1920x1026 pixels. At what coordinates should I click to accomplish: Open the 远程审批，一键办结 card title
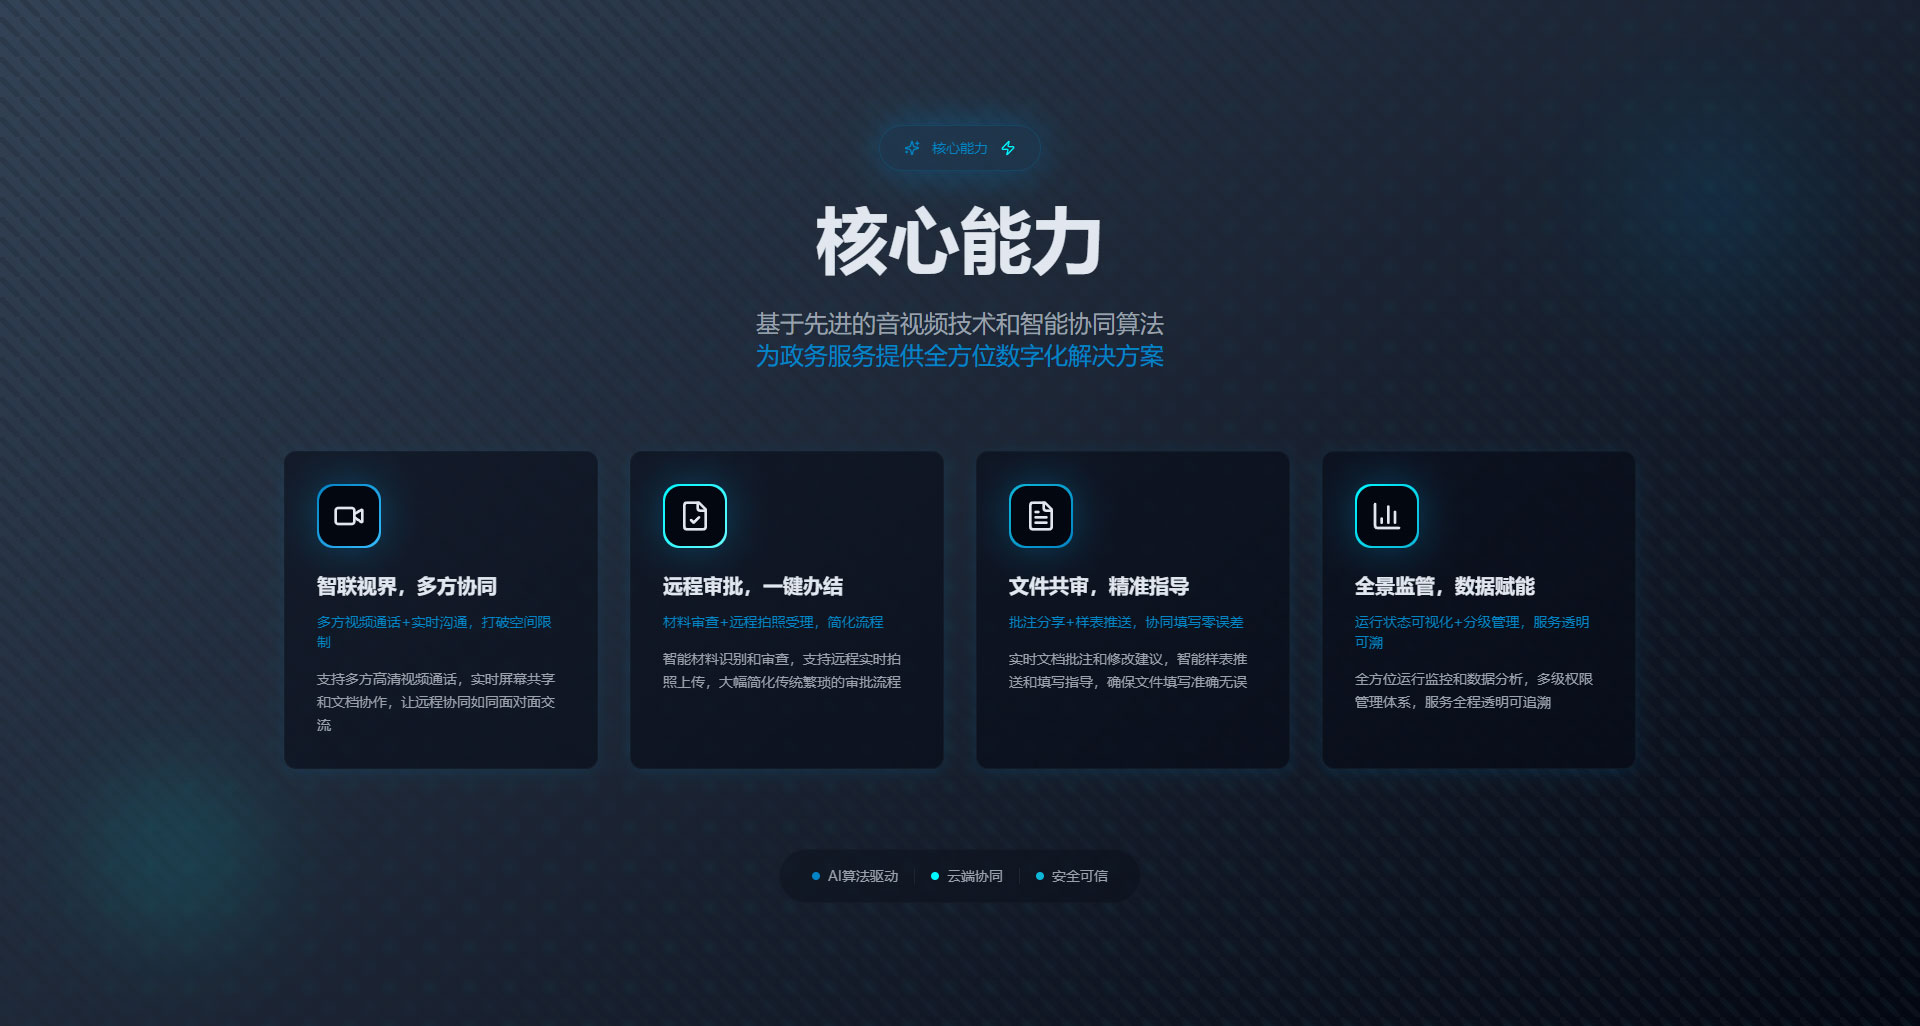tap(752, 586)
